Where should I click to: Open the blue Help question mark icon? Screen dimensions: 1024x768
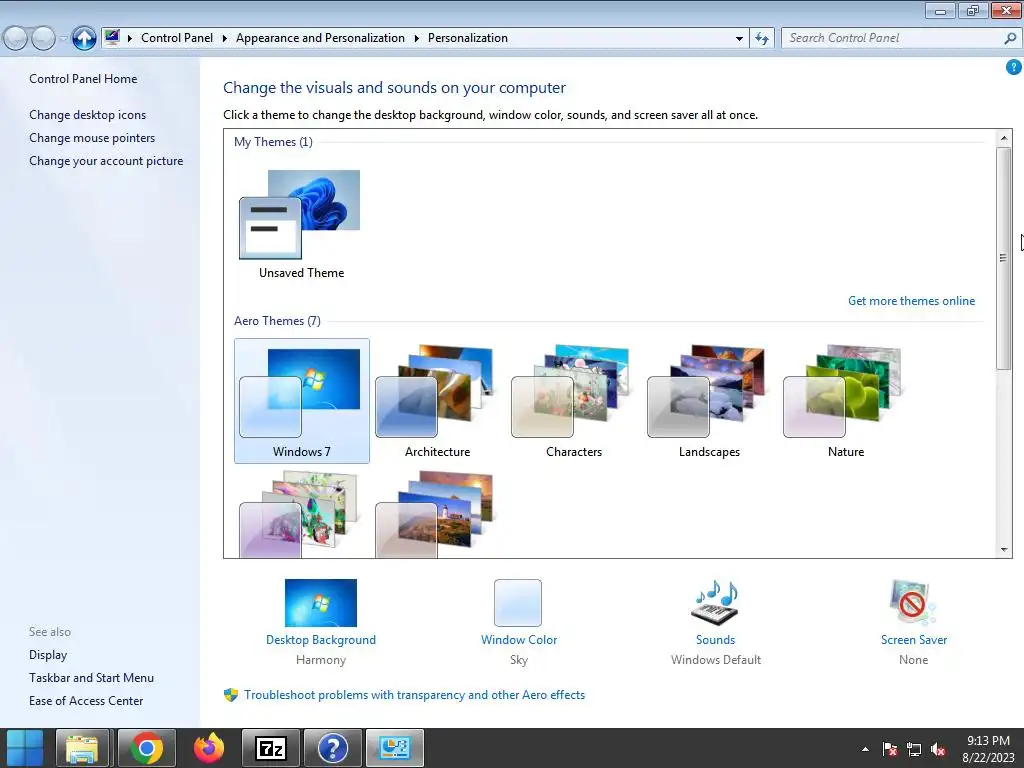click(1014, 67)
